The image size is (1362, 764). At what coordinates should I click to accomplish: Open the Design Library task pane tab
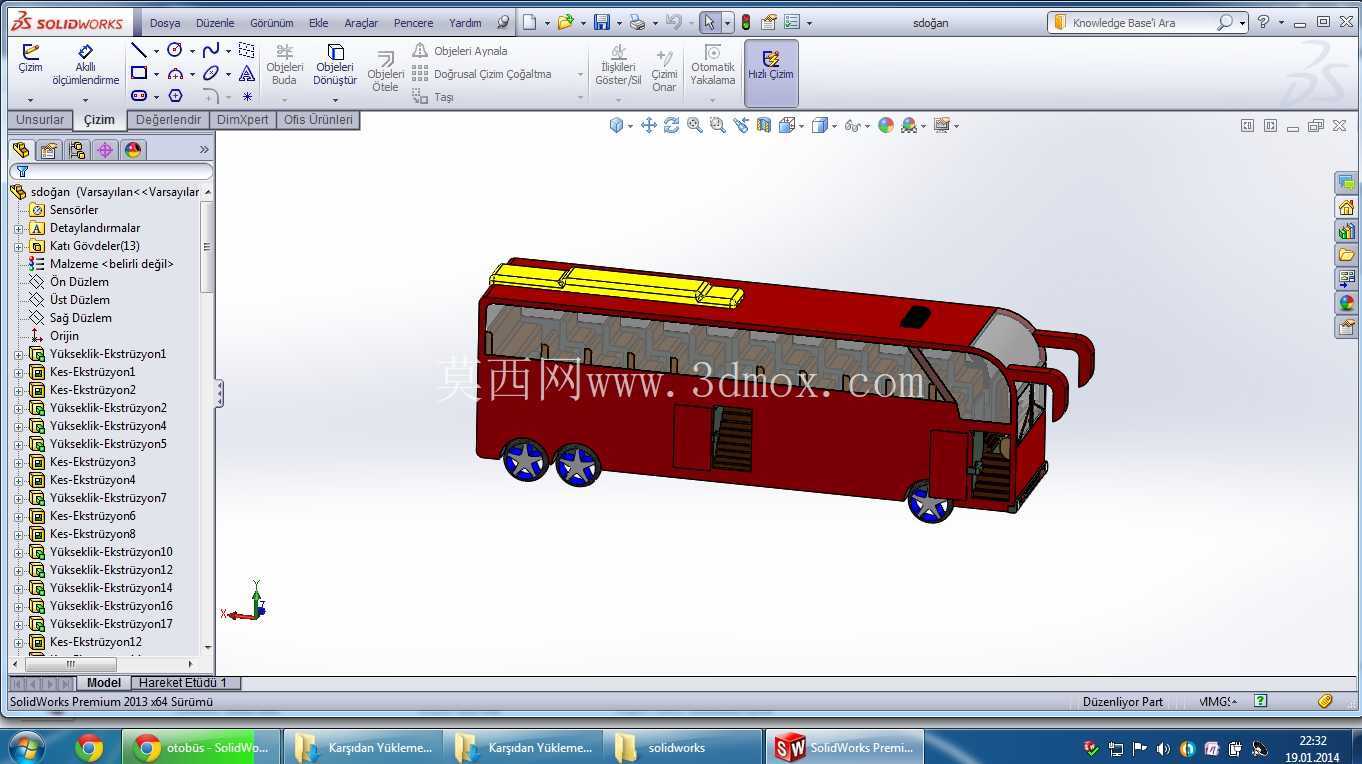(1346, 231)
